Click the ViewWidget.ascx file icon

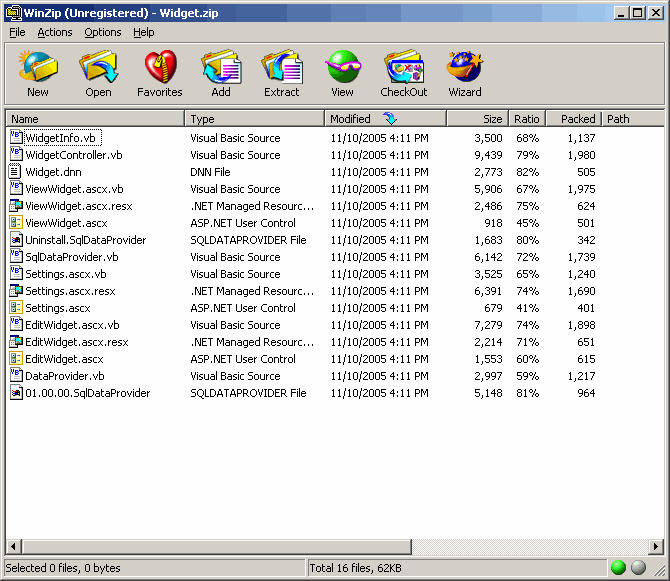(16, 223)
